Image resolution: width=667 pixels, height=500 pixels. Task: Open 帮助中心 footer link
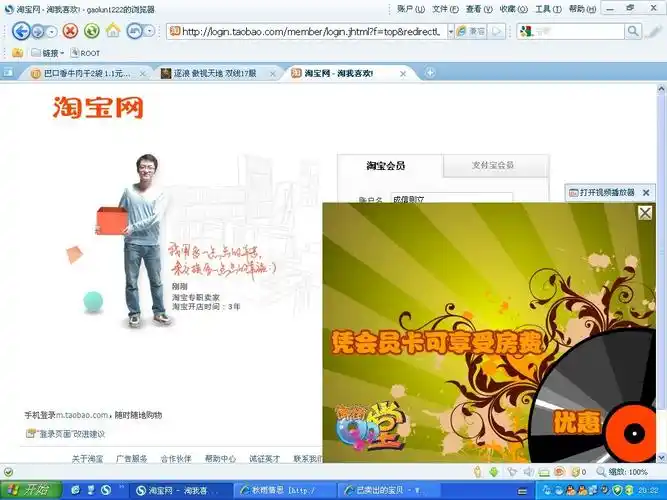point(220,459)
